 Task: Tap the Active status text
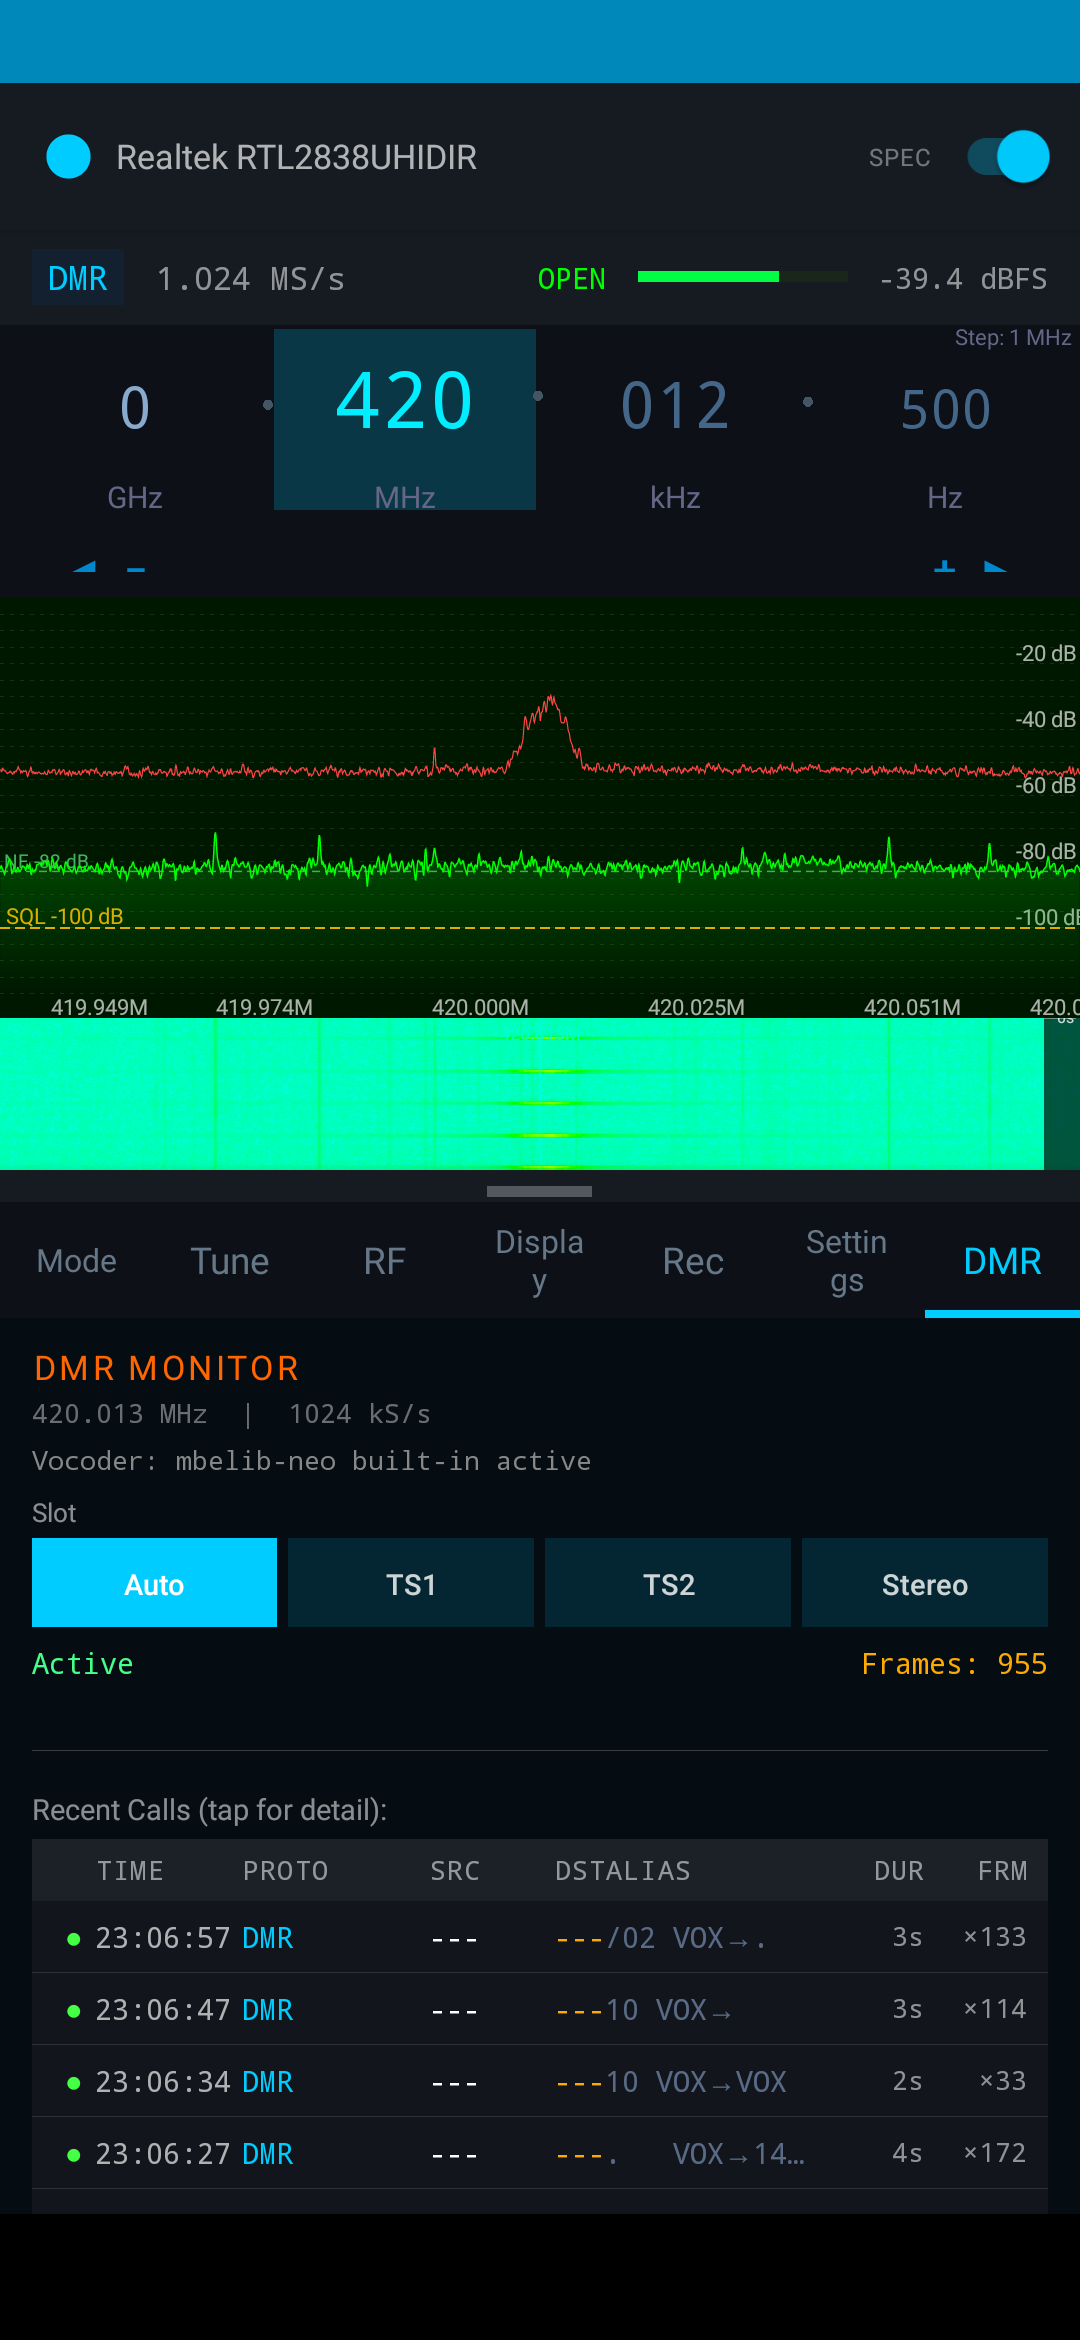coord(83,1664)
